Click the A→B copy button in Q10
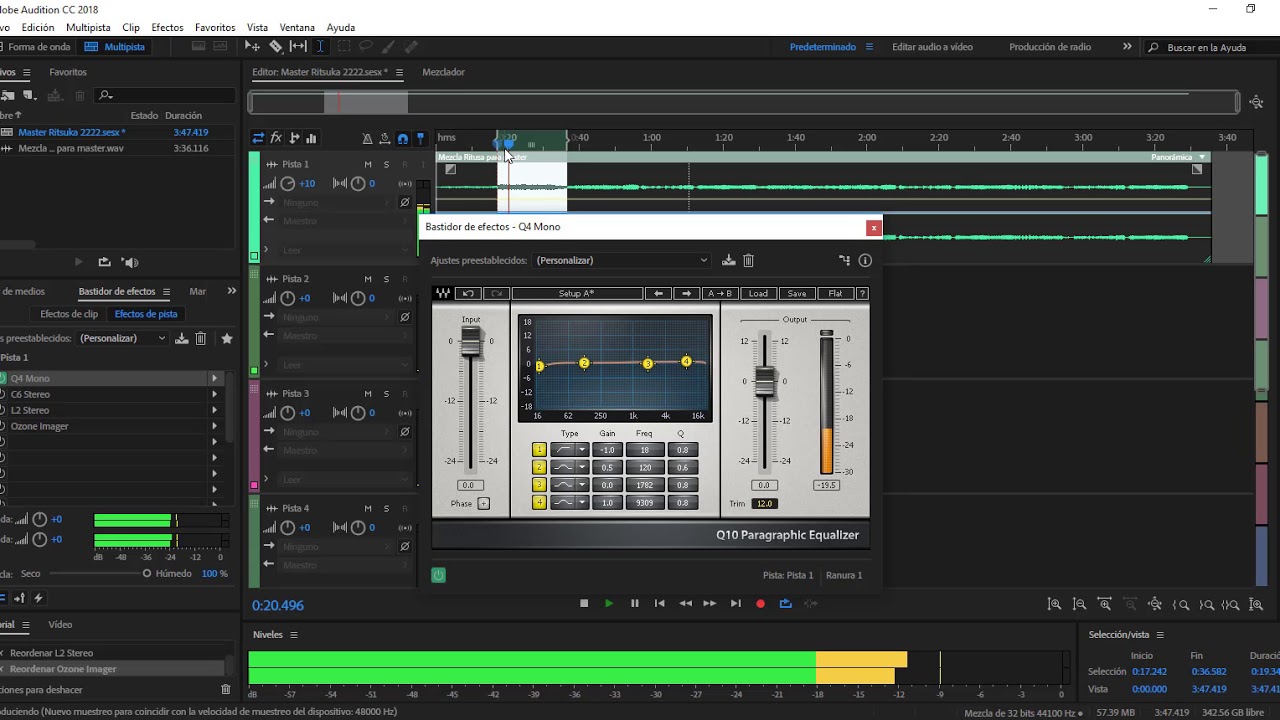 [719, 293]
